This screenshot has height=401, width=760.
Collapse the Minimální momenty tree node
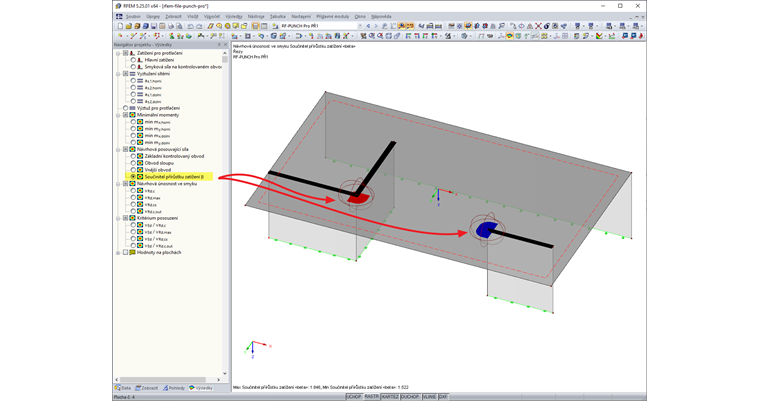tap(118, 115)
